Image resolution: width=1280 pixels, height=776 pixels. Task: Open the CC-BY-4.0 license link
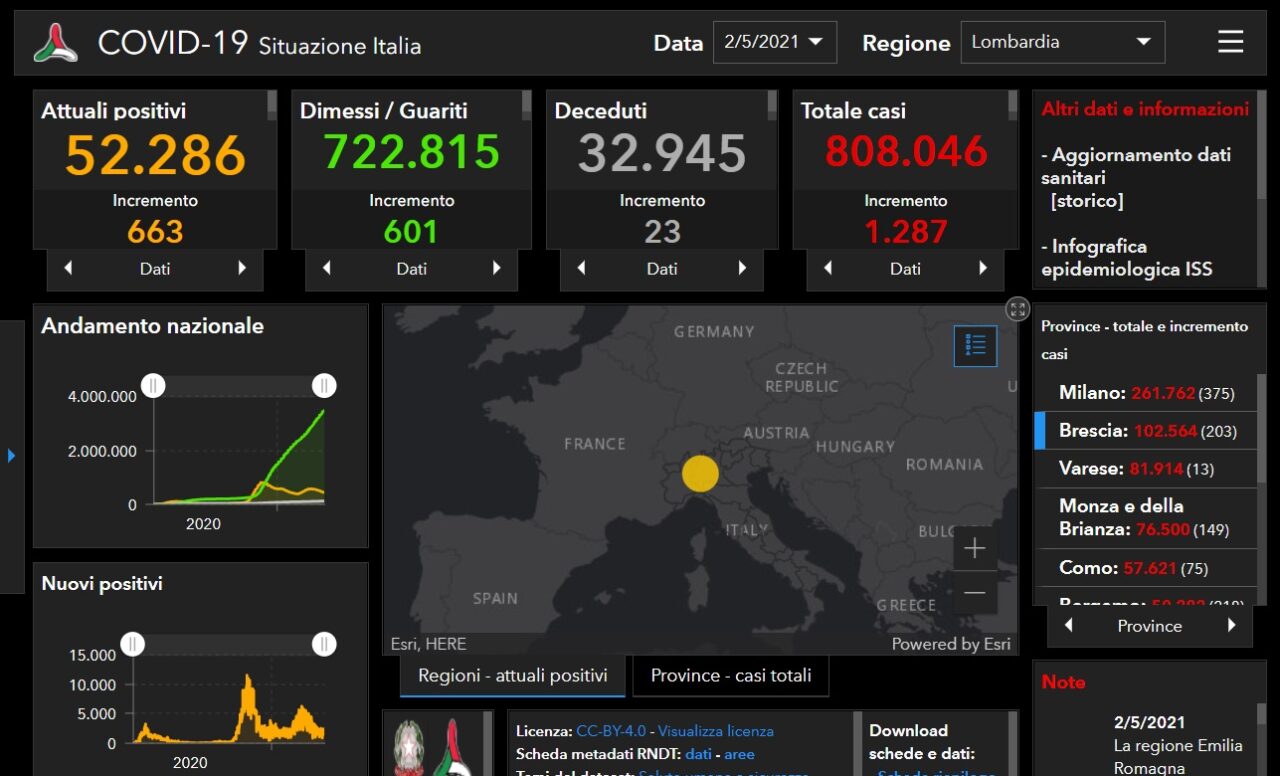pos(611,731)
